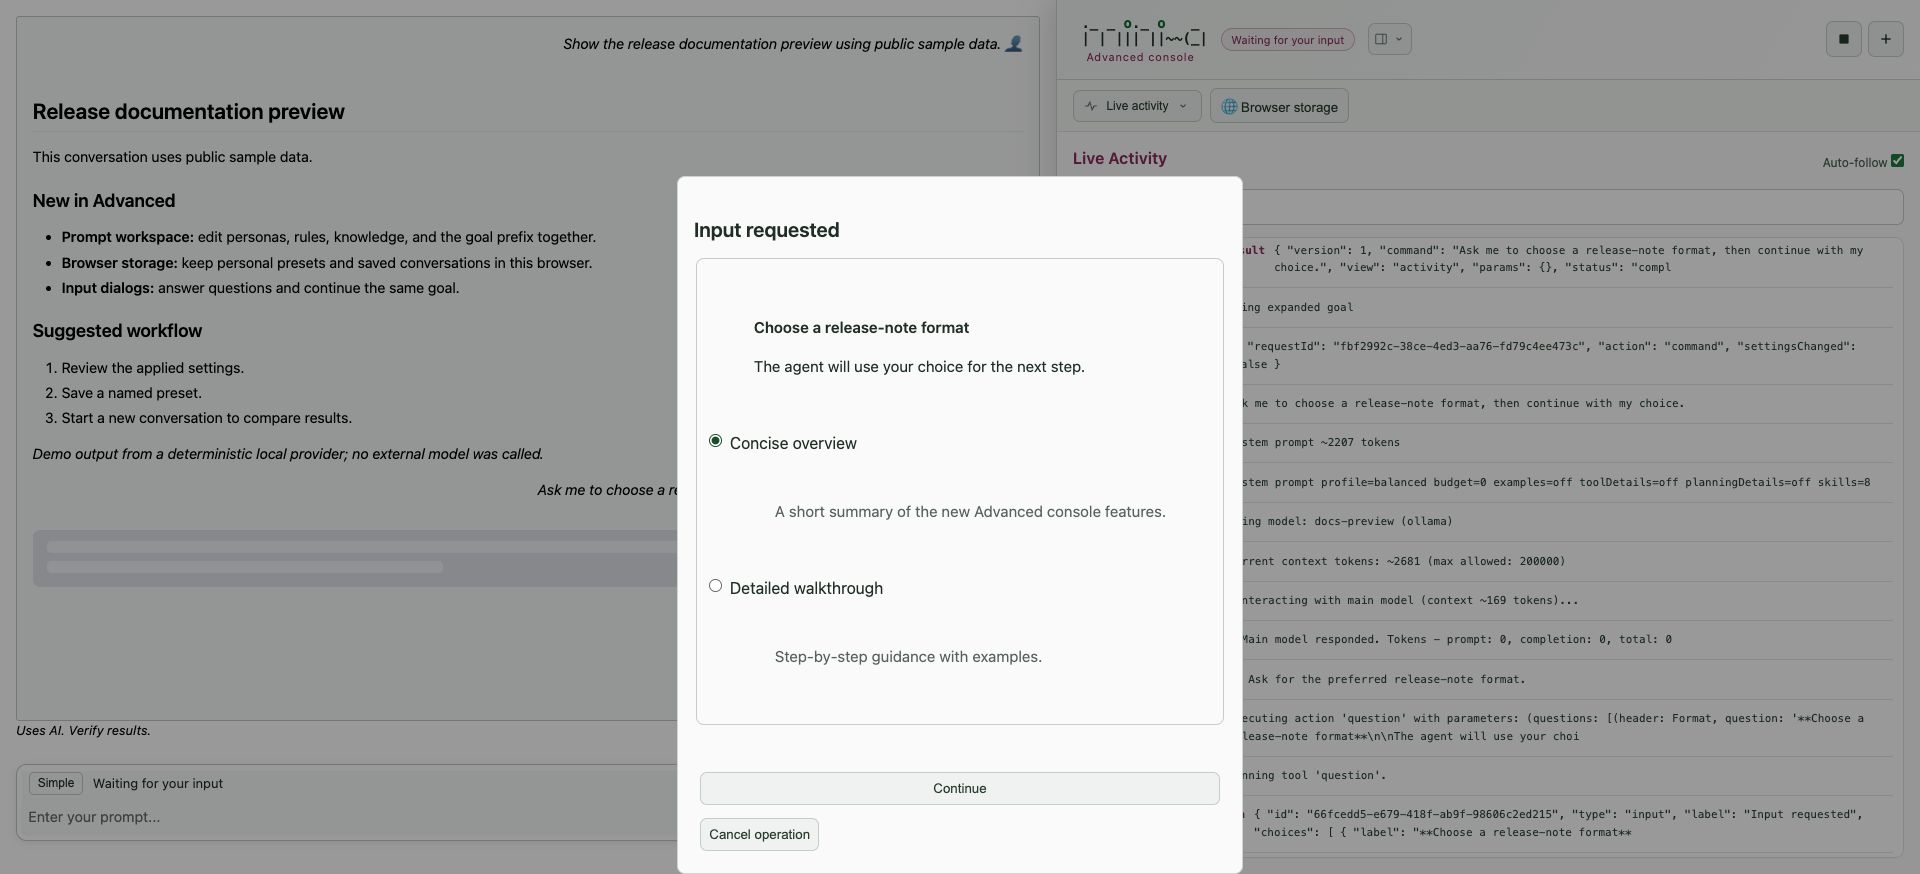Click log line 'Ask for the preferred release-note format.'

point(1386,679)
